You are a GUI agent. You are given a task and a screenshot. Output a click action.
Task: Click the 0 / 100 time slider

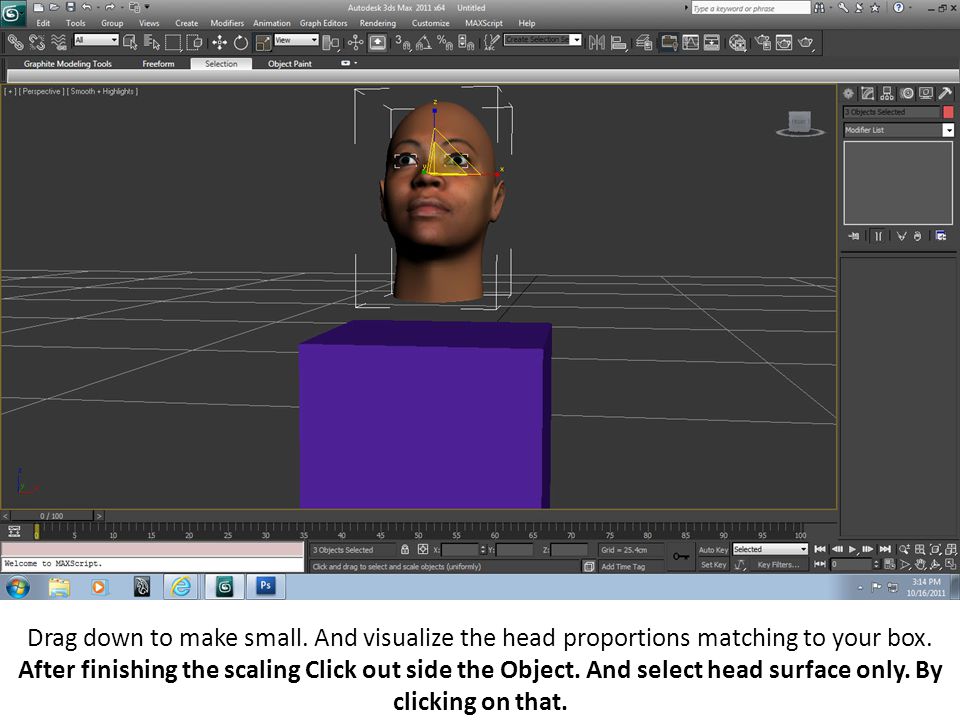click(52, 516)
